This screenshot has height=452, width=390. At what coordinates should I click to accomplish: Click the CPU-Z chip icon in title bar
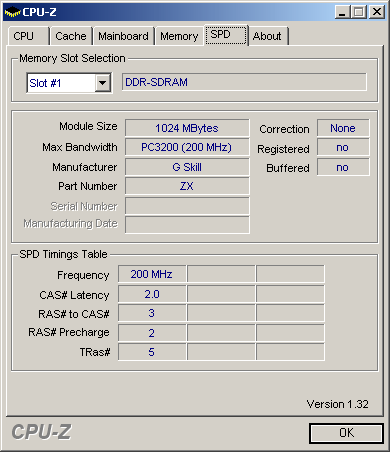point(13,12)
